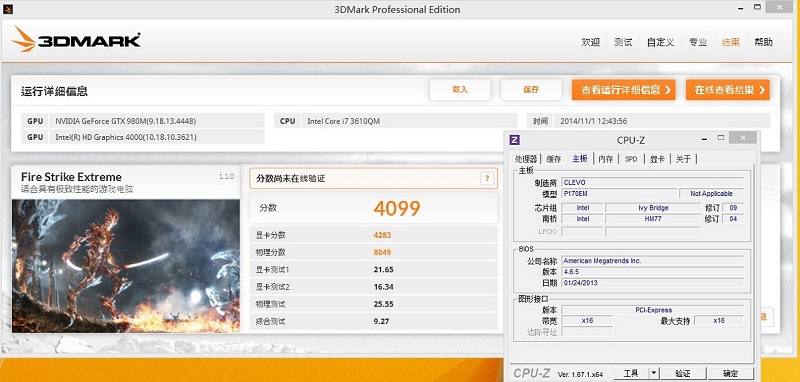The height and width of the screenshot is (382, 800).
Task: Click American Megatrends Inc. BIOS field
Action: click(653, 261)
